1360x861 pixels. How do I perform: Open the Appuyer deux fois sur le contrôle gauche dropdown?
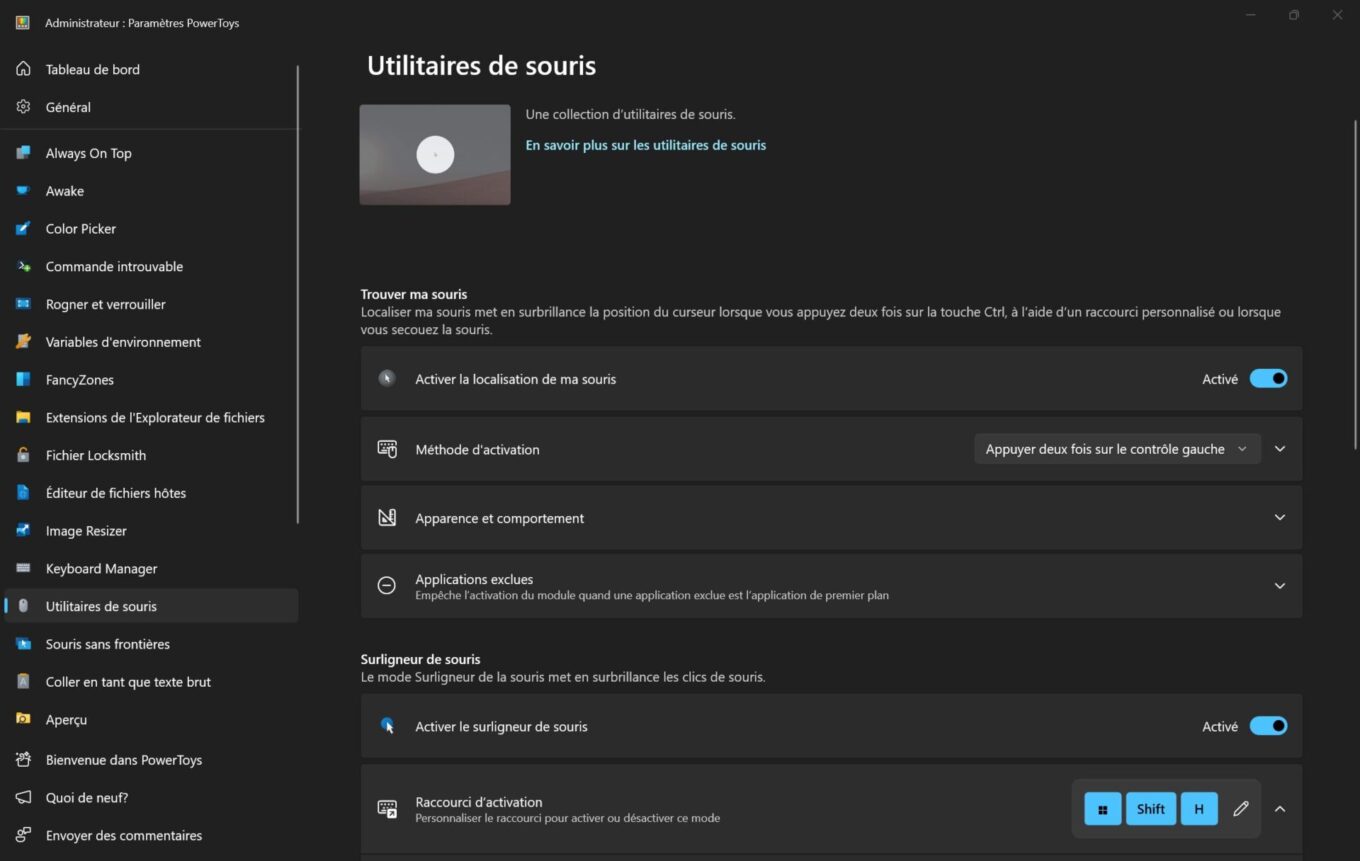click(1117, 449)
